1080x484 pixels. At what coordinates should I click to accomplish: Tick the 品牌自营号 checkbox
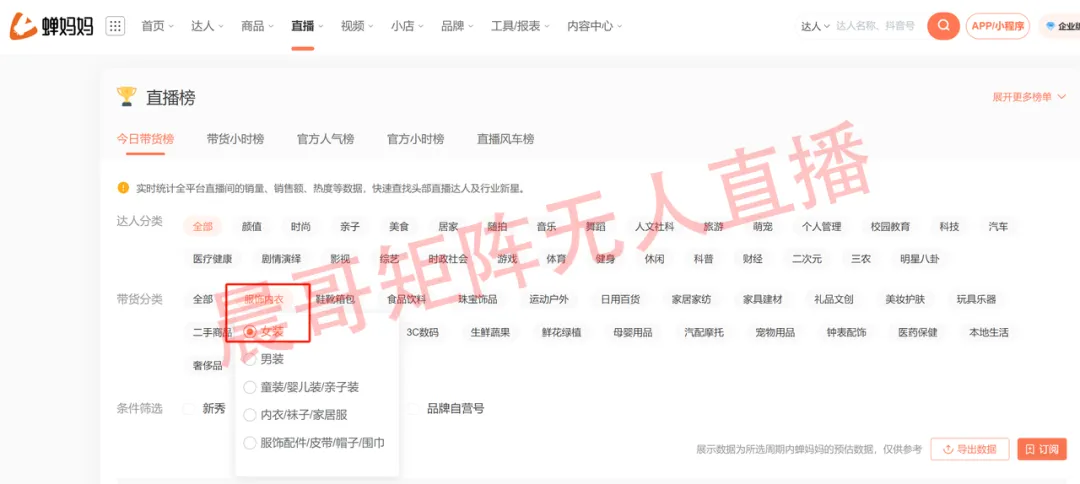tap(413, 408)
